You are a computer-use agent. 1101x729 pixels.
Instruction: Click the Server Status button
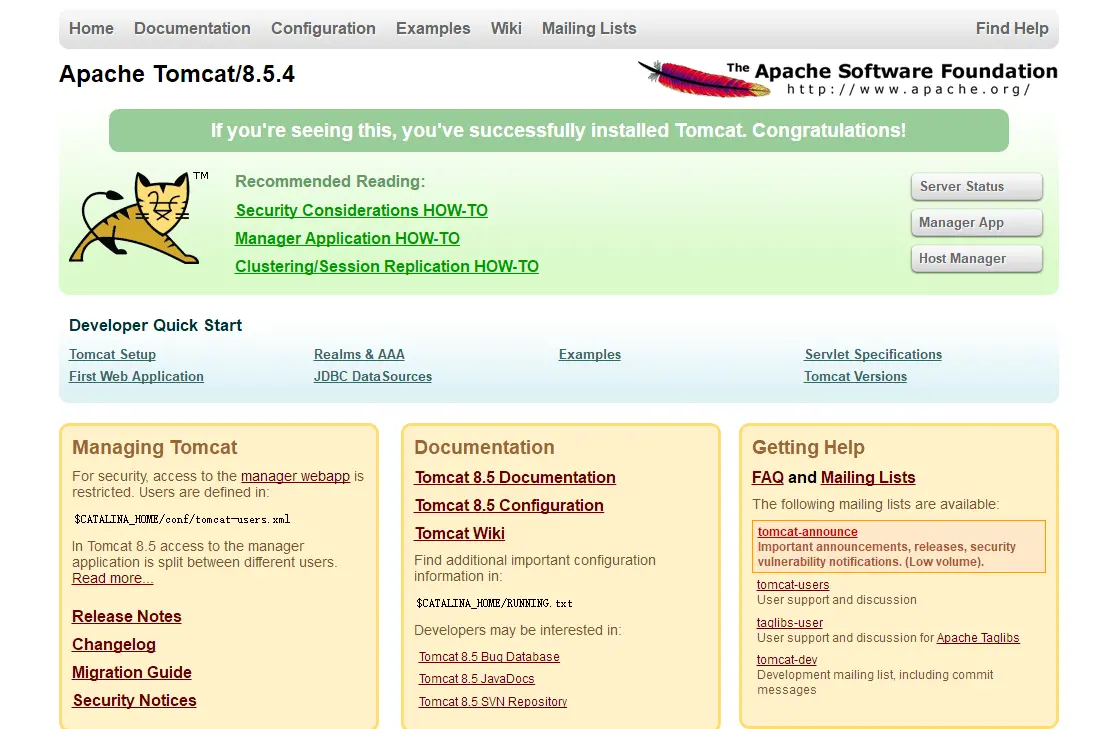[x=977, y=187]
